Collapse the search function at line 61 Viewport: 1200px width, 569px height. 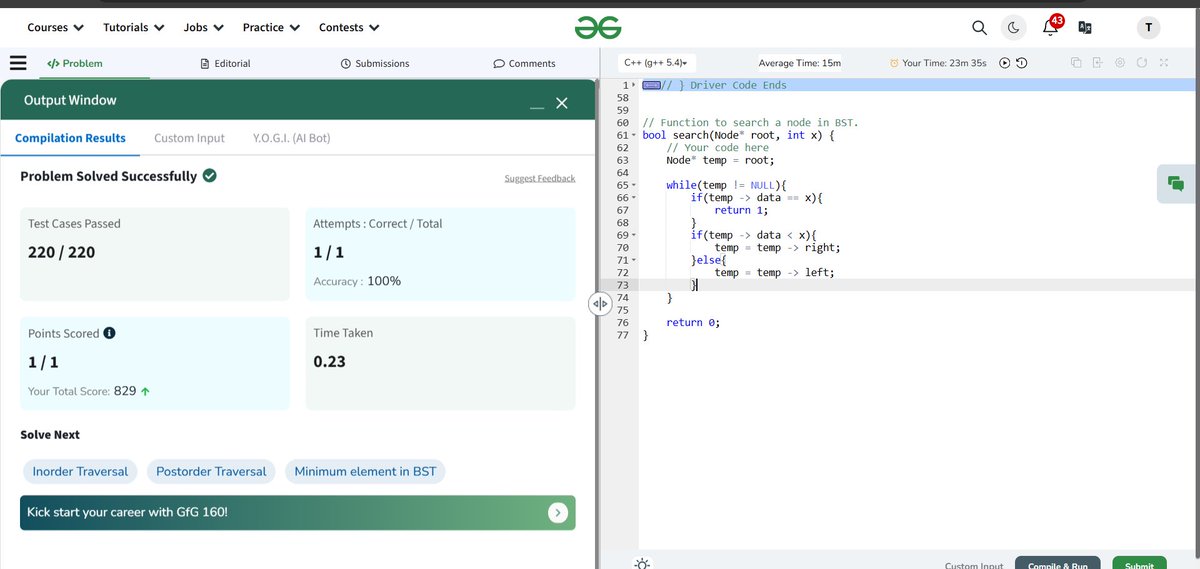pyautogui.click(x=634, y=135)
